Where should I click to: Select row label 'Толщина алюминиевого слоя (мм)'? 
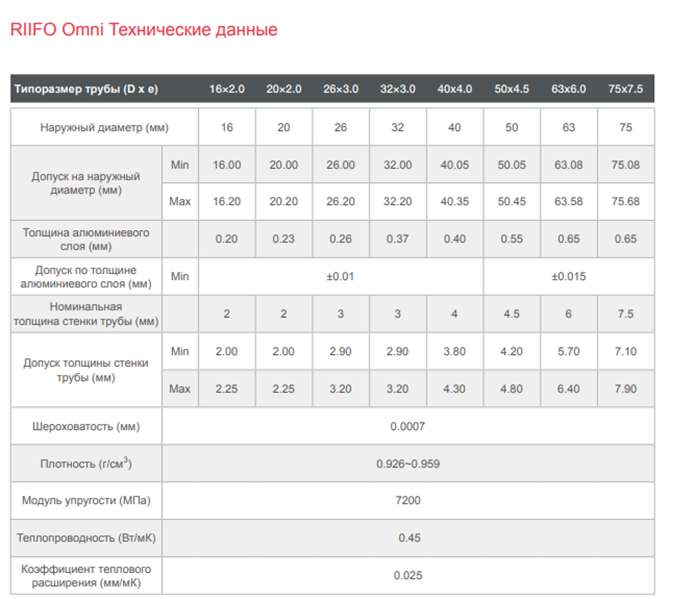click(86, 240)
